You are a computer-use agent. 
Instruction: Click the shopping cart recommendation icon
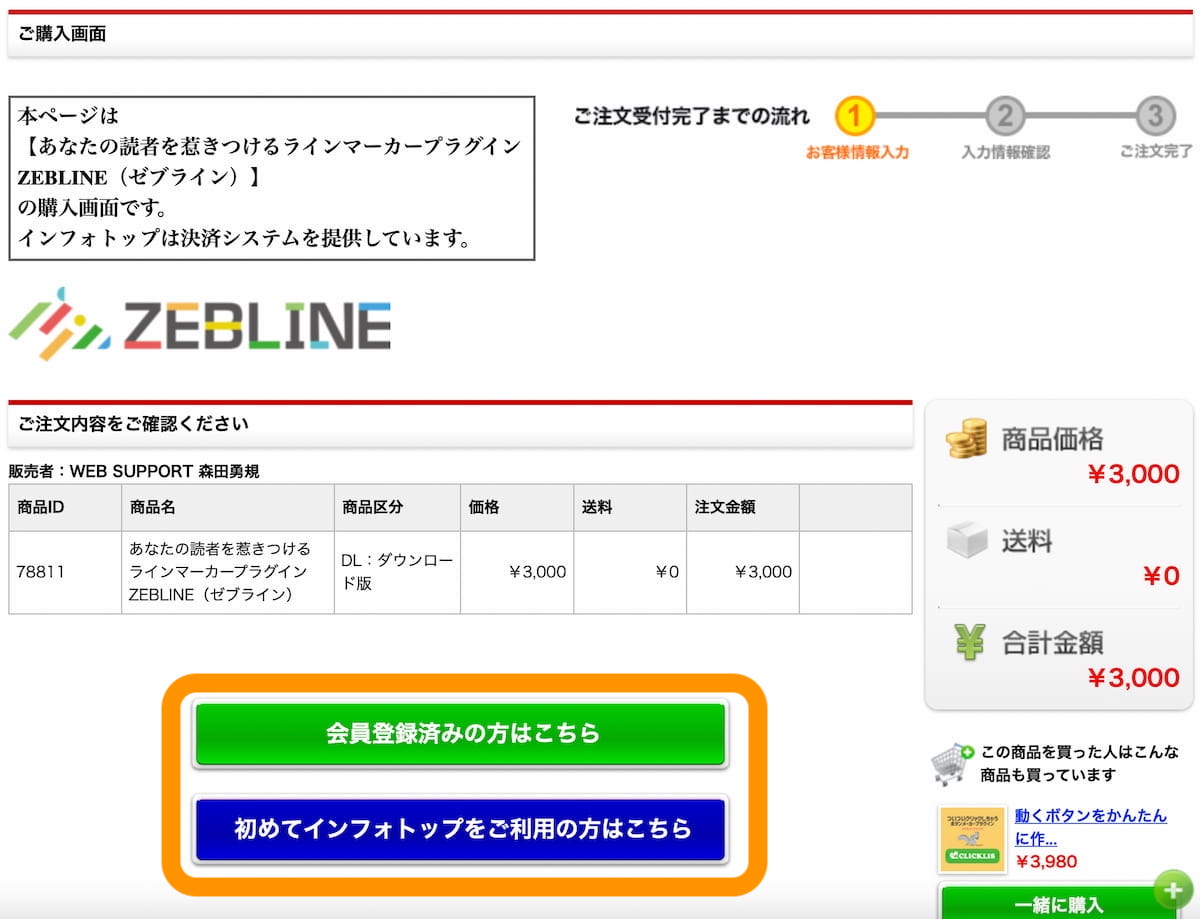tap(951, 764)
